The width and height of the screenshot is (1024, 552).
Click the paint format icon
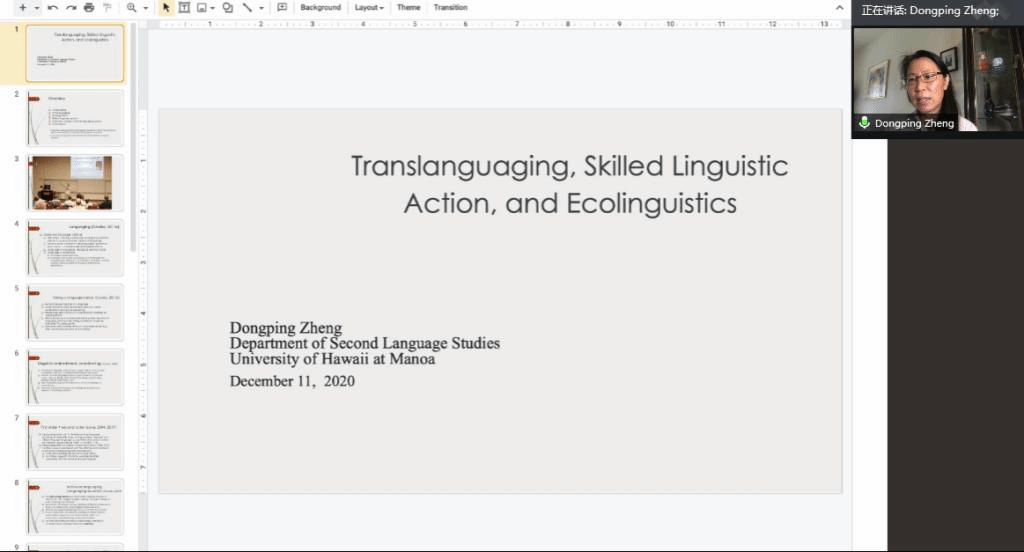107,7
